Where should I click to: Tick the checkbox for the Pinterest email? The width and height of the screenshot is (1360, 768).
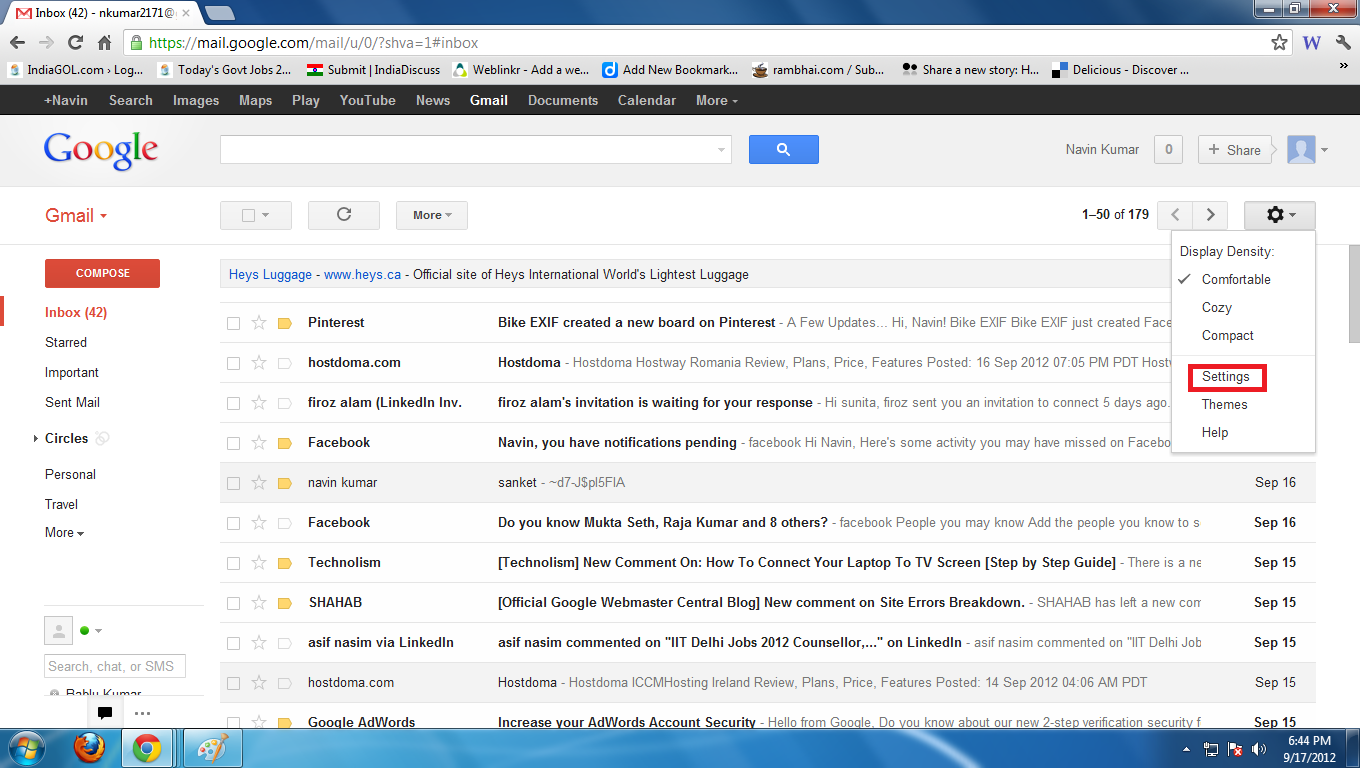click(x=233, y=323)
